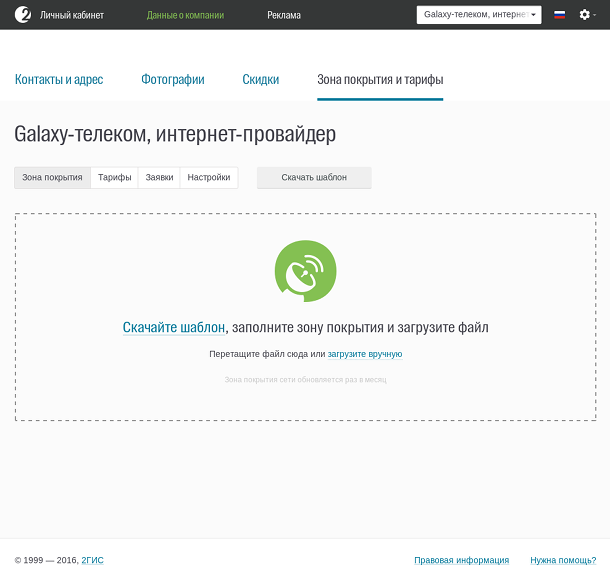Go to Данные о компании section
This screenshot has height=583, width=610.
(185, 15)
